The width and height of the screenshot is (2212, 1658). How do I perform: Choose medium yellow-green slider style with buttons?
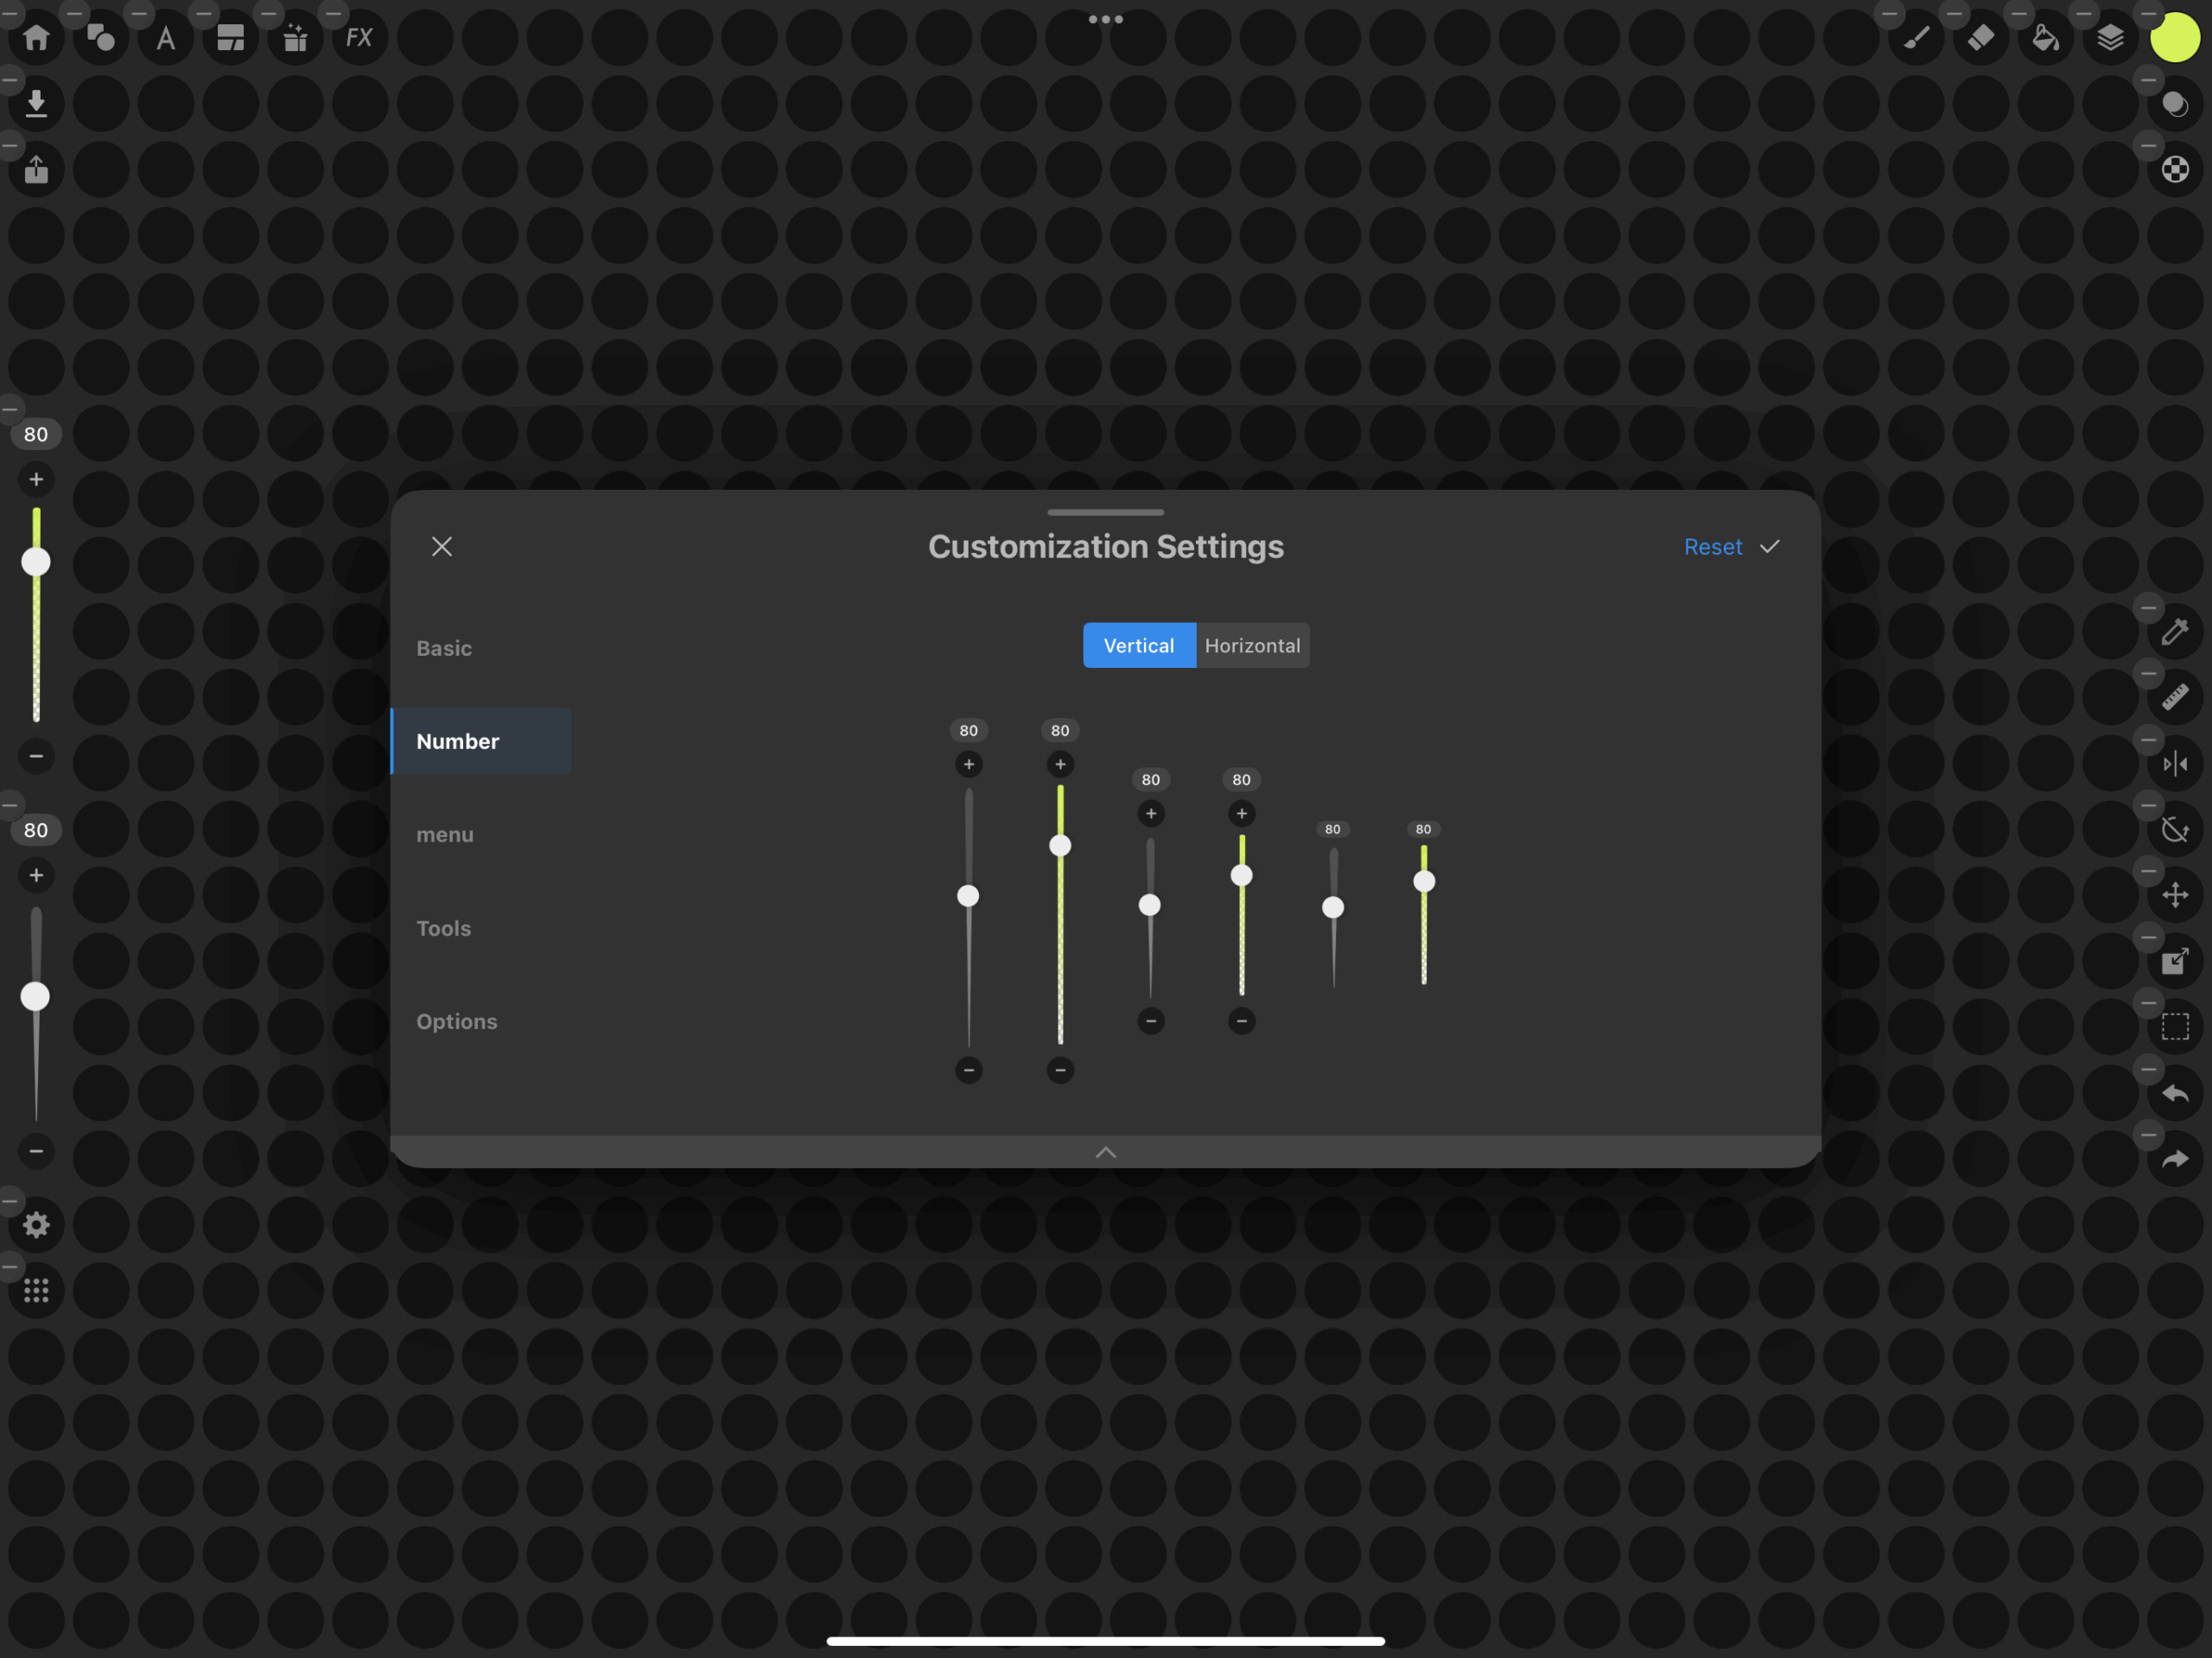[x=1241, y=900]
